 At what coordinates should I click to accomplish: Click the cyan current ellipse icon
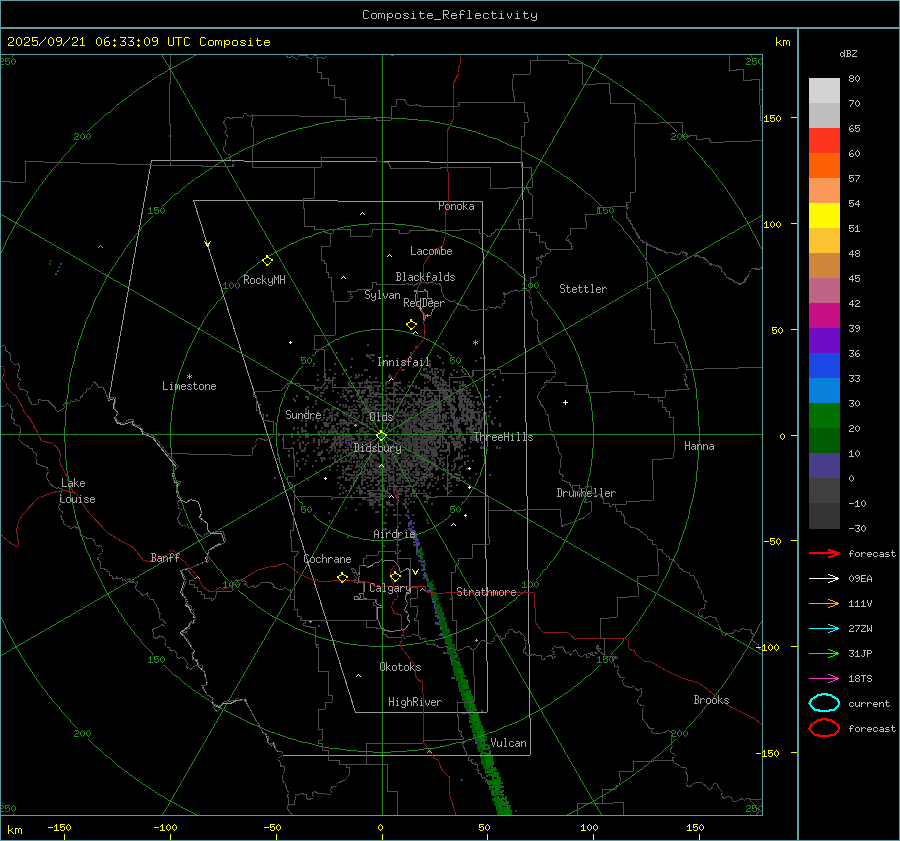tap(824, 703)
